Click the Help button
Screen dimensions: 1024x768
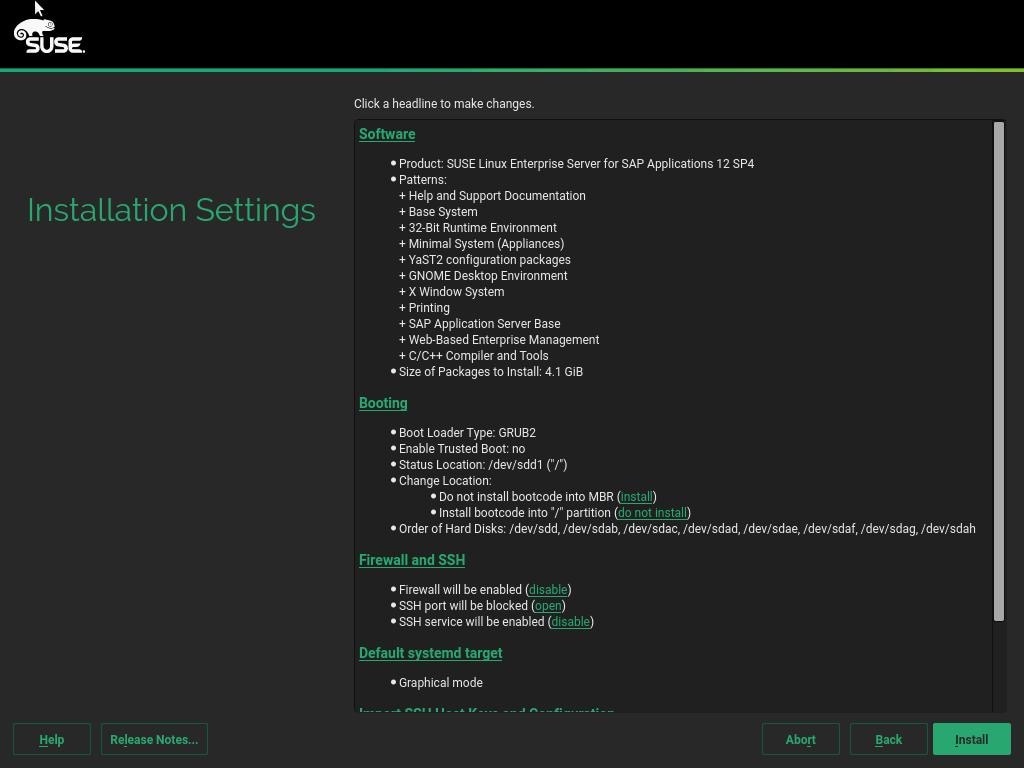(x=52, y=739)
